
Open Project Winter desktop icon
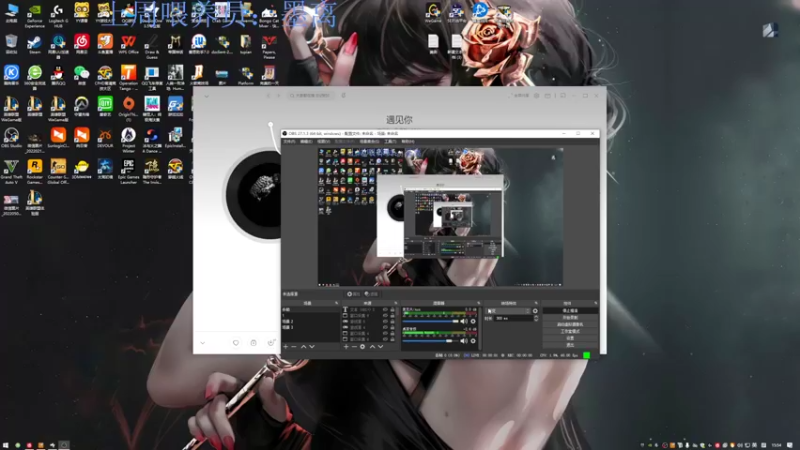pyautogui.click(x=129, y=139)
